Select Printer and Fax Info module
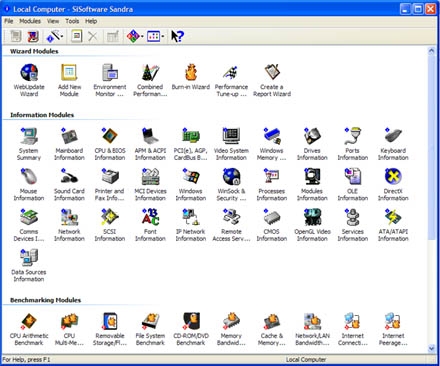Image resolution: width=440 pixels, height=366 pixels. (x=110, y=184)
